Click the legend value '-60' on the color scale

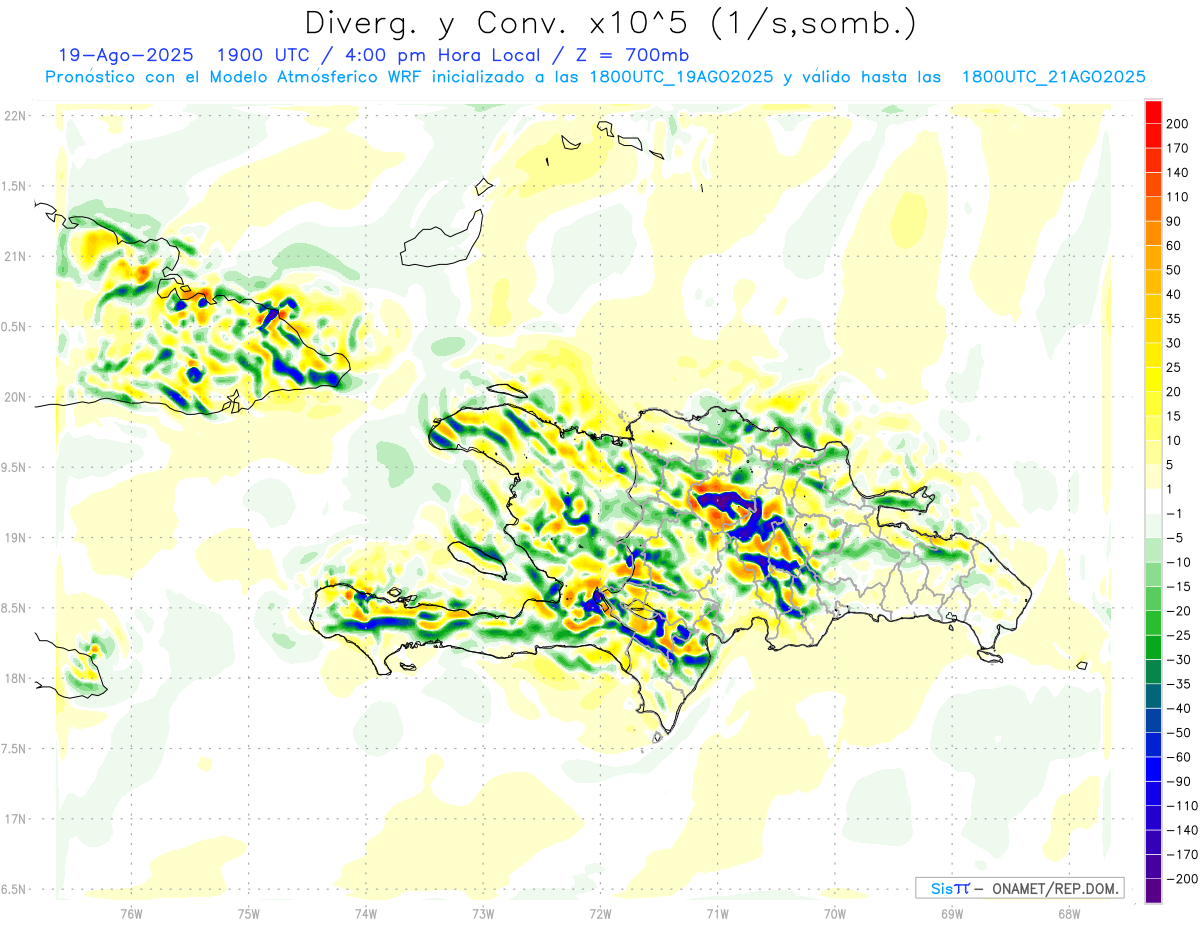point(1178,757)
